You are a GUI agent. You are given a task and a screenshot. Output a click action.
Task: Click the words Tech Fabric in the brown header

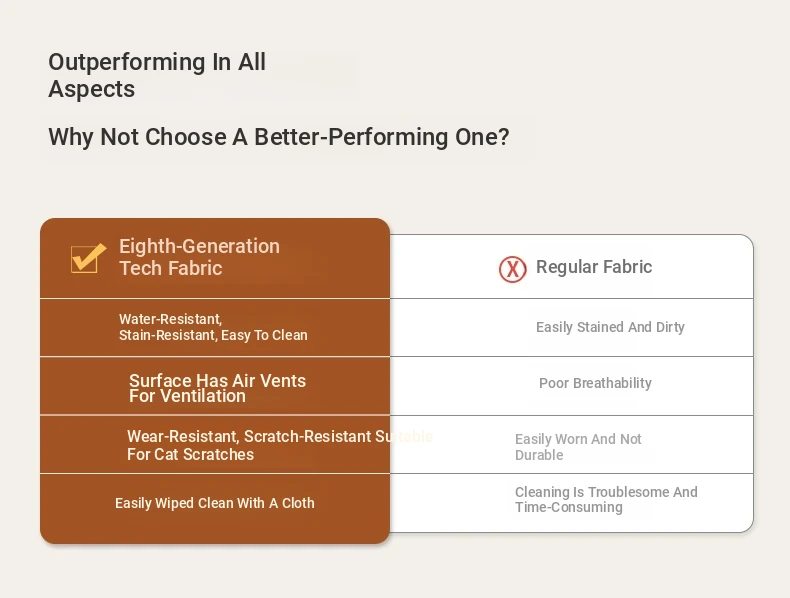pos(171,268)
